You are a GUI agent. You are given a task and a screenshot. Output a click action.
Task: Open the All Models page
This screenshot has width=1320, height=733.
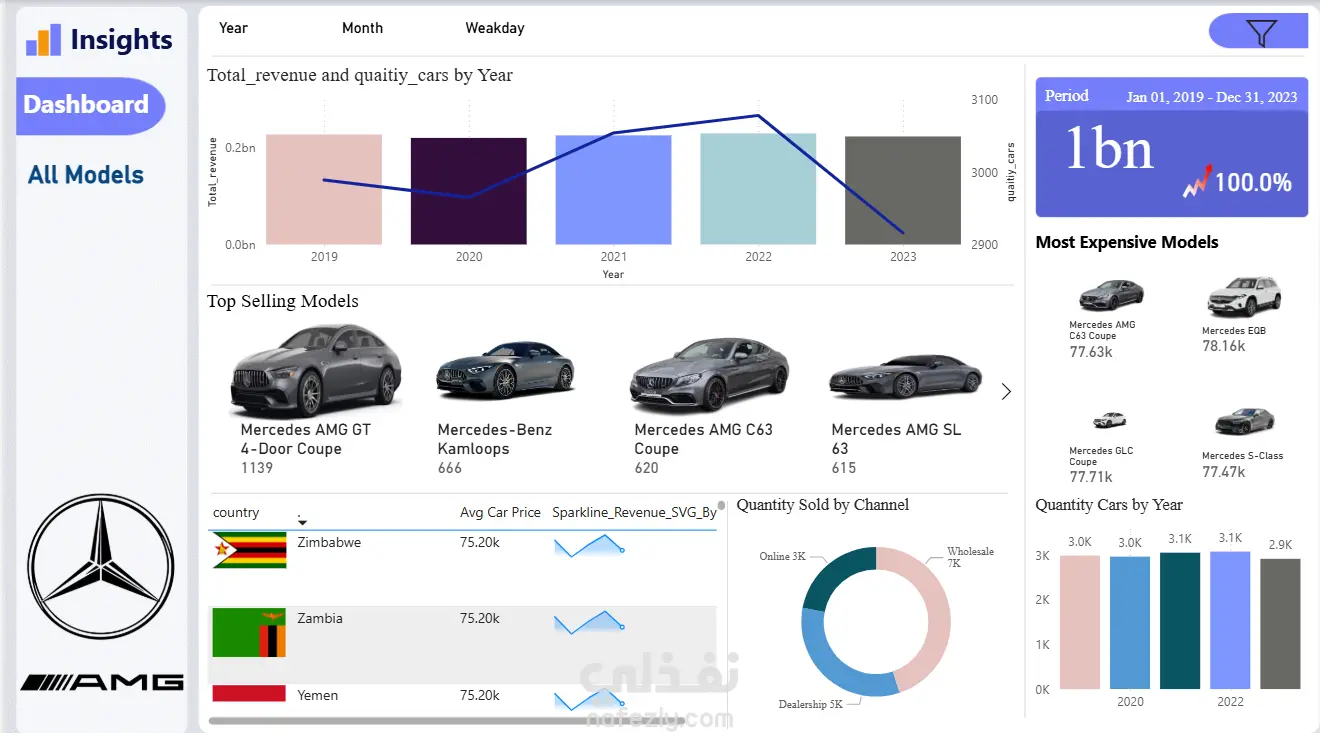coord(86,175)
